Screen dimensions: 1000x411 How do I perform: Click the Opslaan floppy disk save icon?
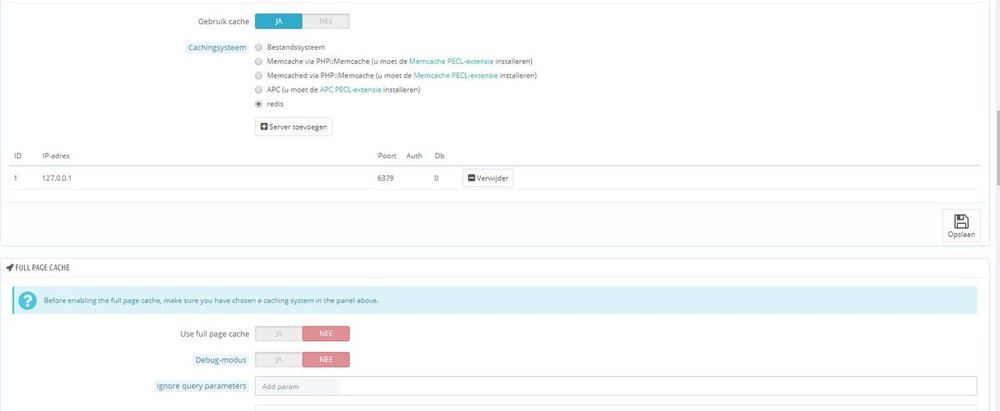(960, 222)
